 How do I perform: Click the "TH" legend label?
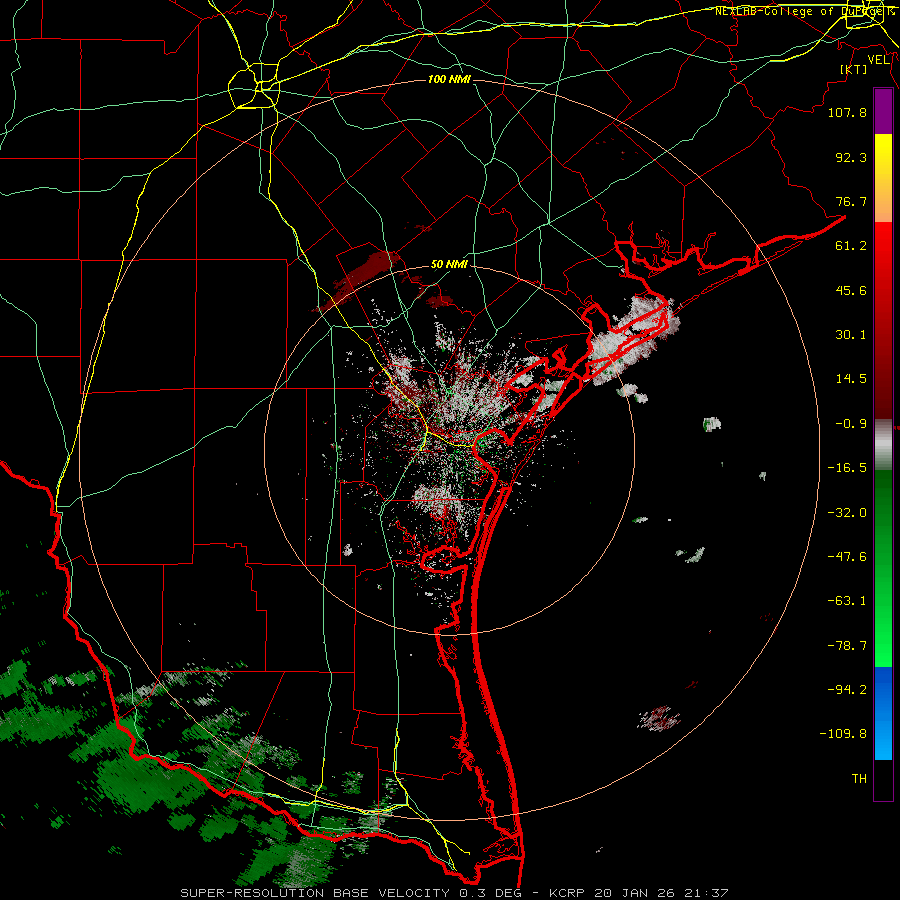[x=859, y=778]
